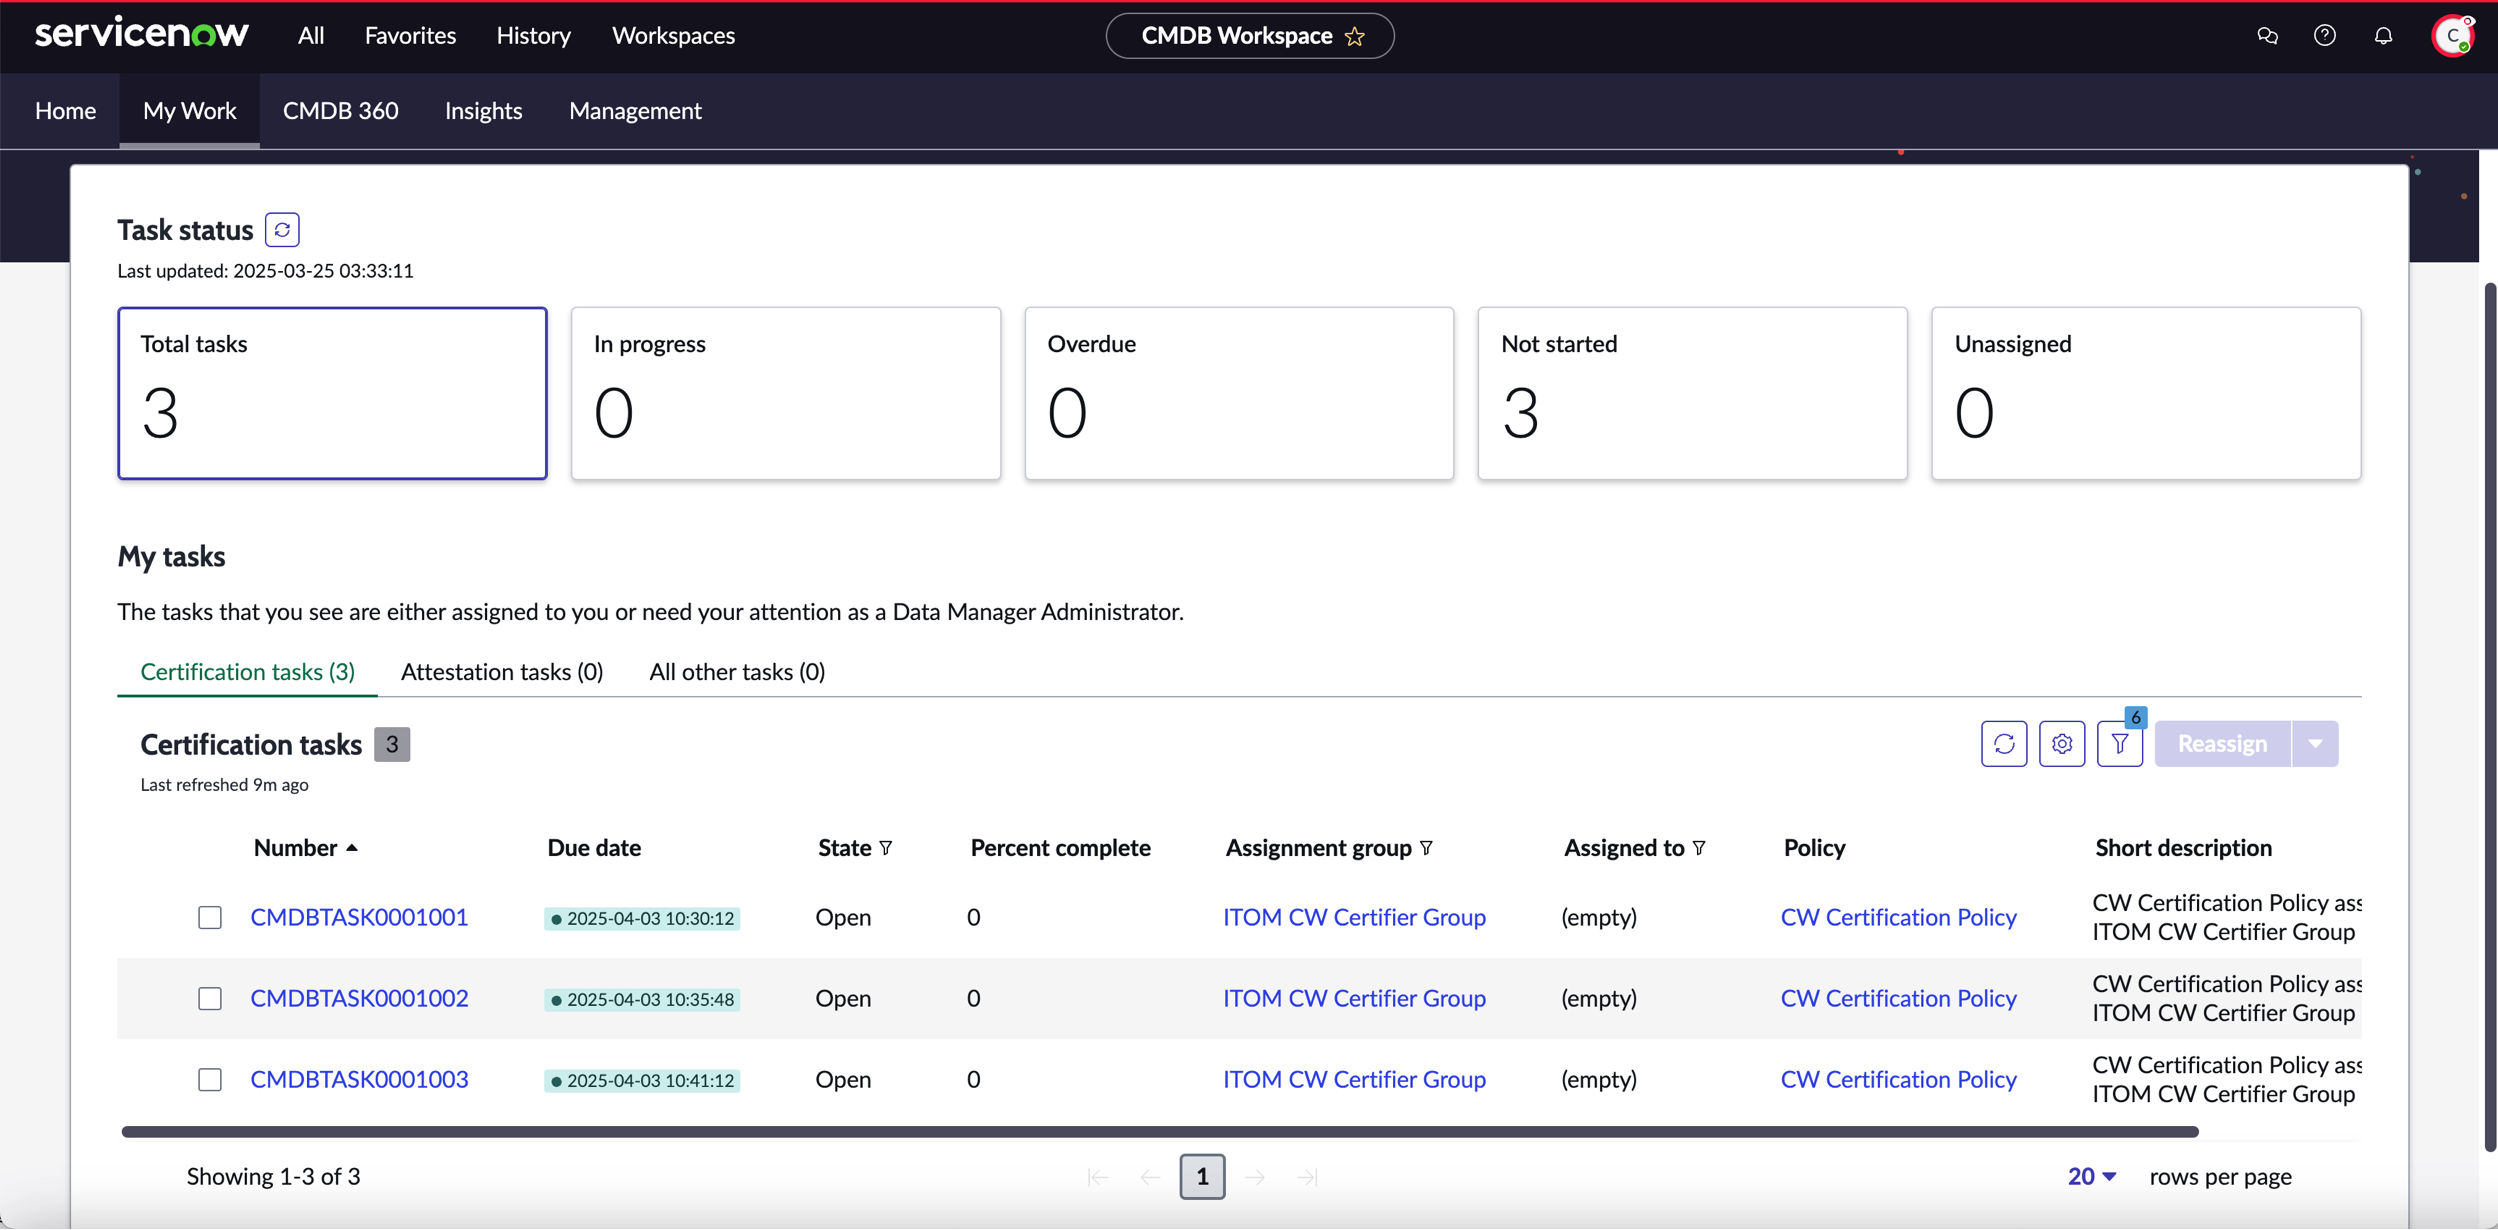Screen dimensions: 2498x1230
Task: Open ITOM CW Certifier Group for CMDBTASK0001001
Action: tap(1354, 918)
